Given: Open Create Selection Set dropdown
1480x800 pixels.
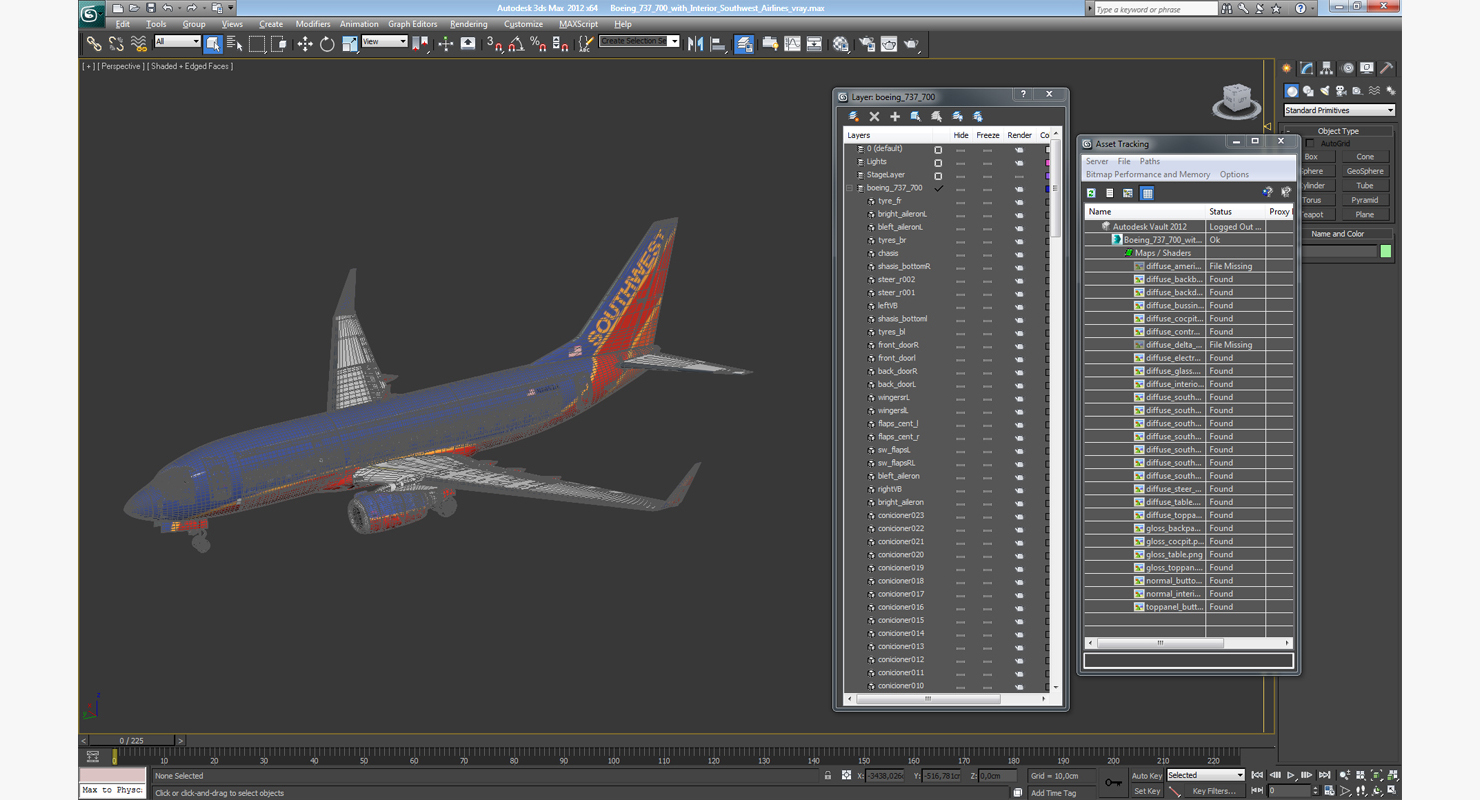Looking at the screenshot, I should click(639, 41).
